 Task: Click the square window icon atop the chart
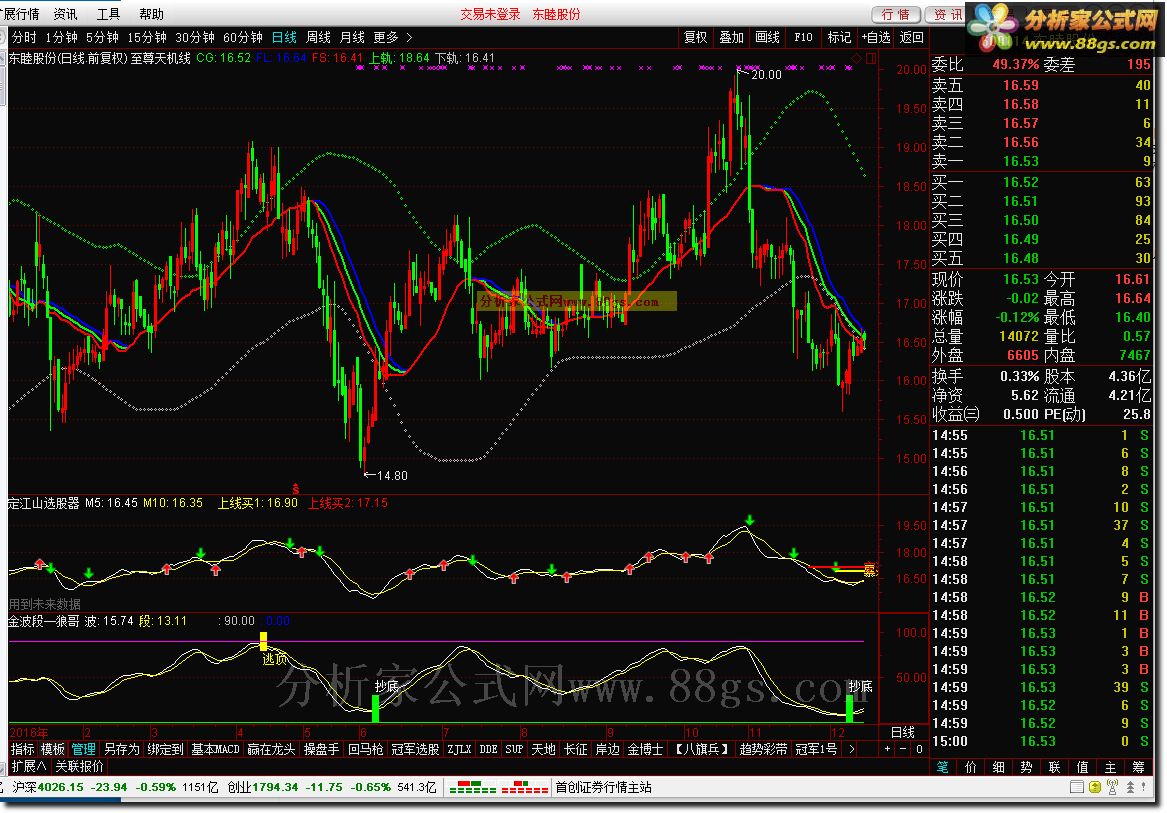click(x=871, y=58)
